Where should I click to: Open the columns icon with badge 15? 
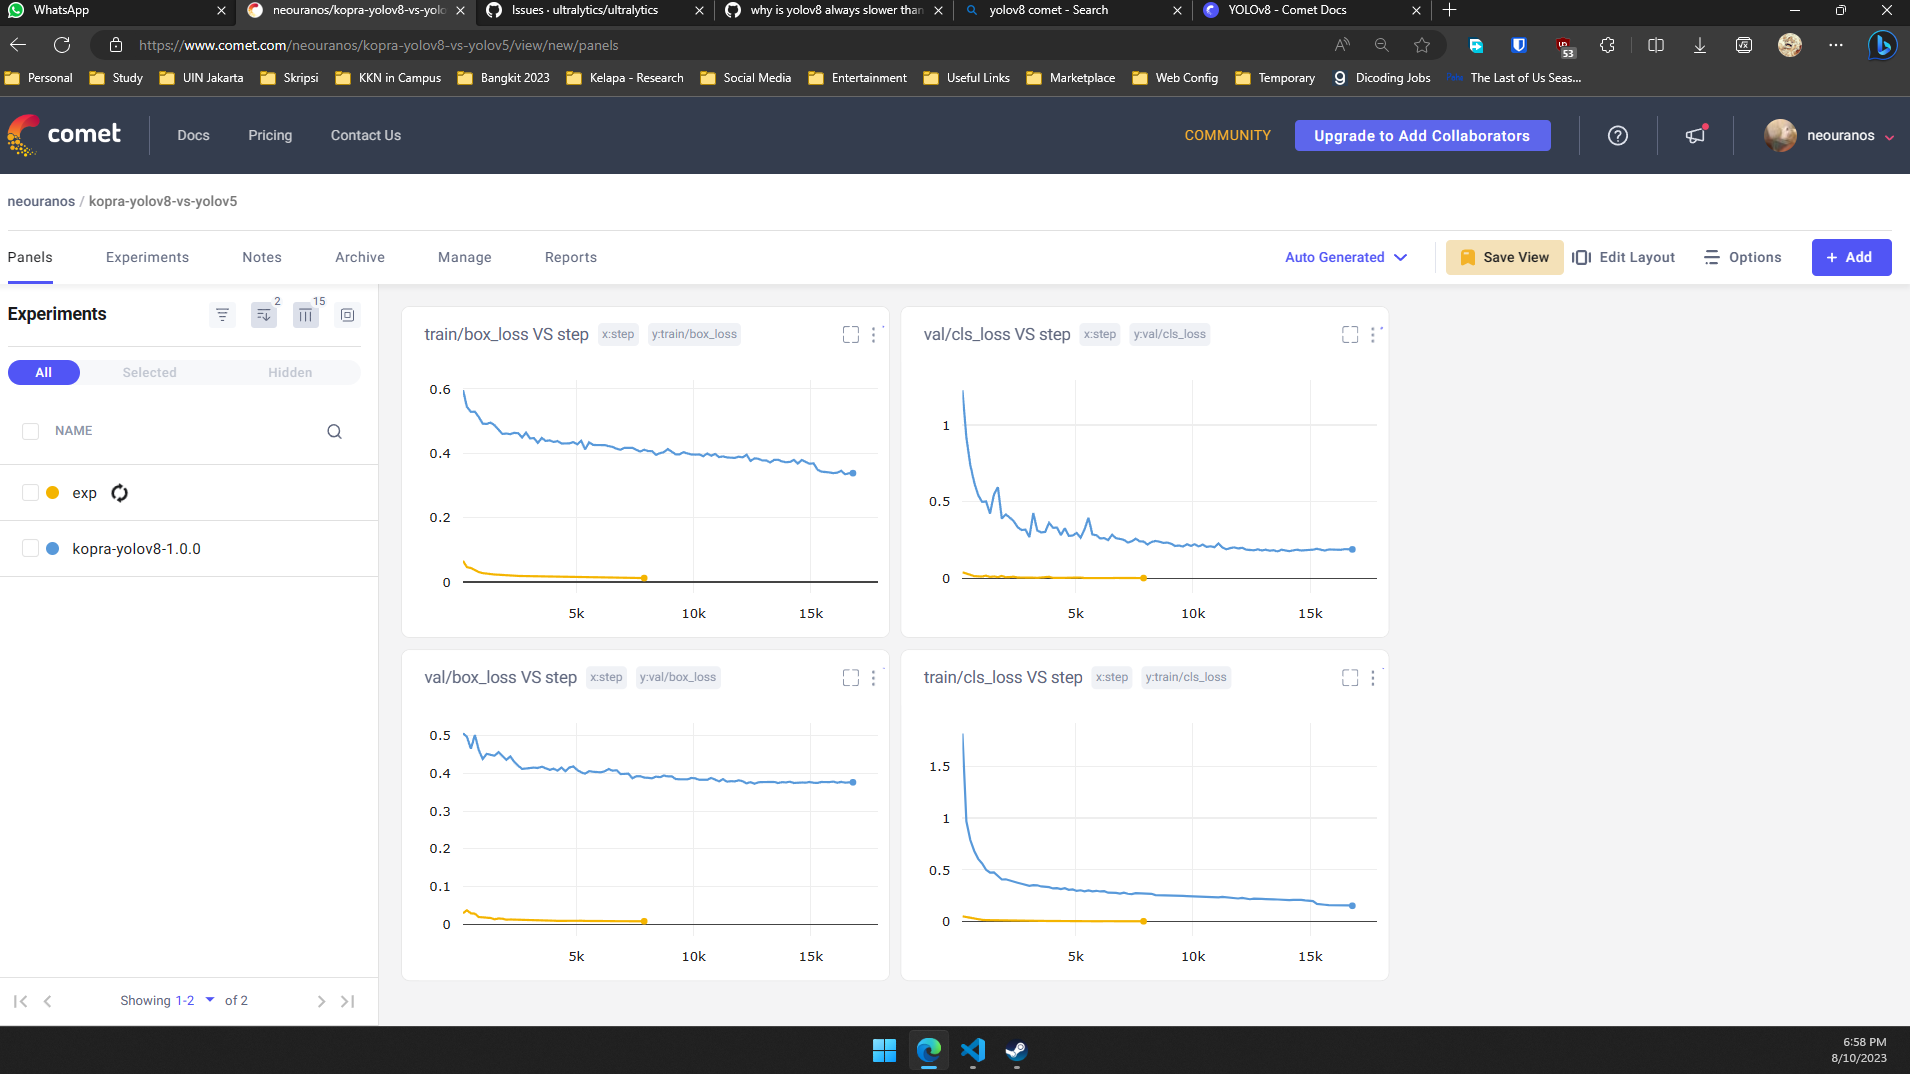tap(305, 314)
